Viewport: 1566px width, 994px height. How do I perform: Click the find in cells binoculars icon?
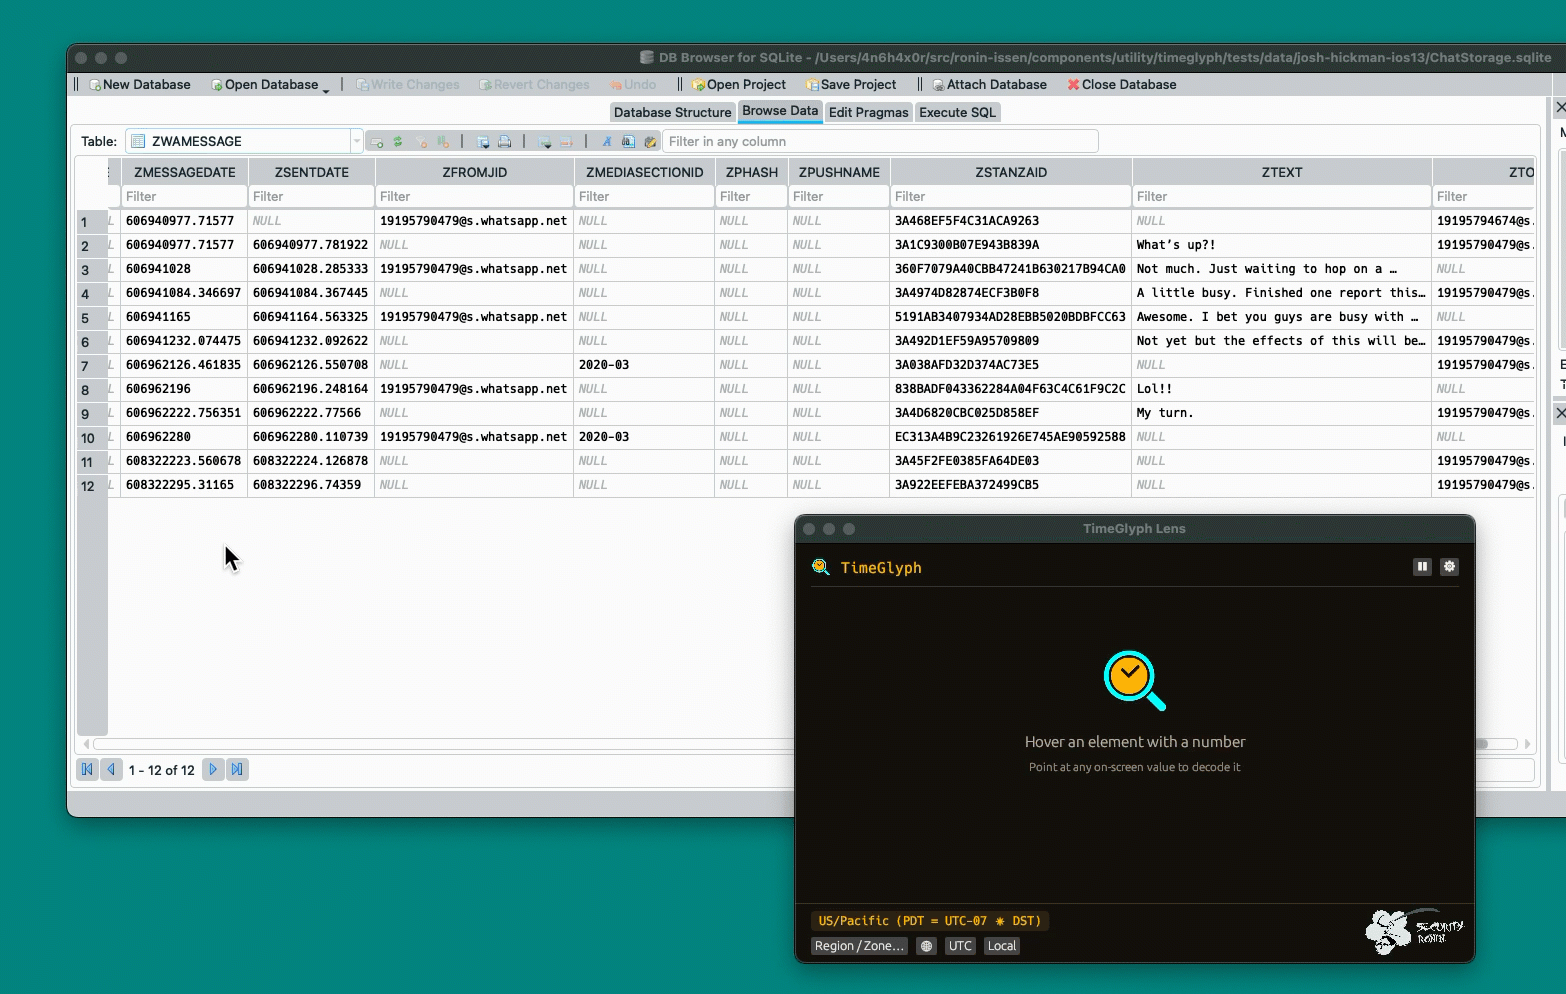click(x=628, y=142)
